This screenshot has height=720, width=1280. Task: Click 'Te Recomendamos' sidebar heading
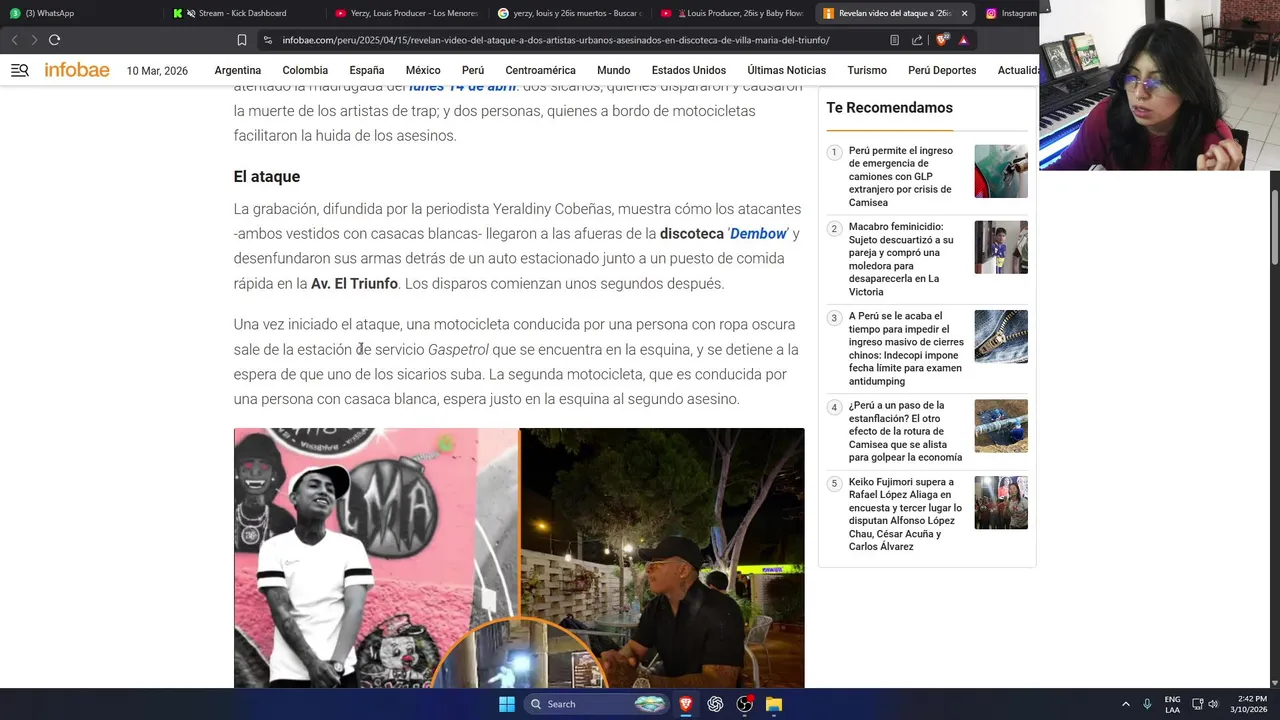click(889, 108)
